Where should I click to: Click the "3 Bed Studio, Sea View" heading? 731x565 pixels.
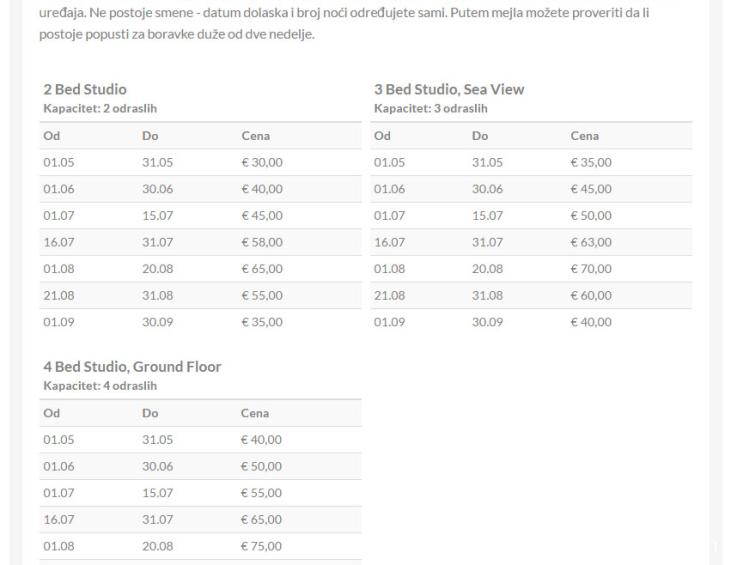pos(449,90)
